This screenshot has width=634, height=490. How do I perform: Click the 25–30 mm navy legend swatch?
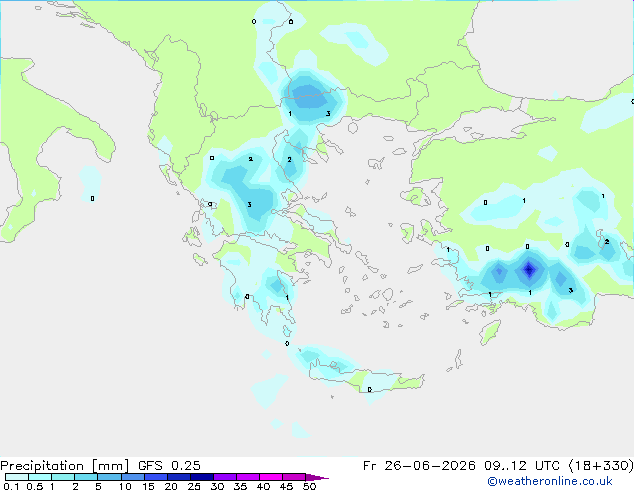[x=202, y=477]
